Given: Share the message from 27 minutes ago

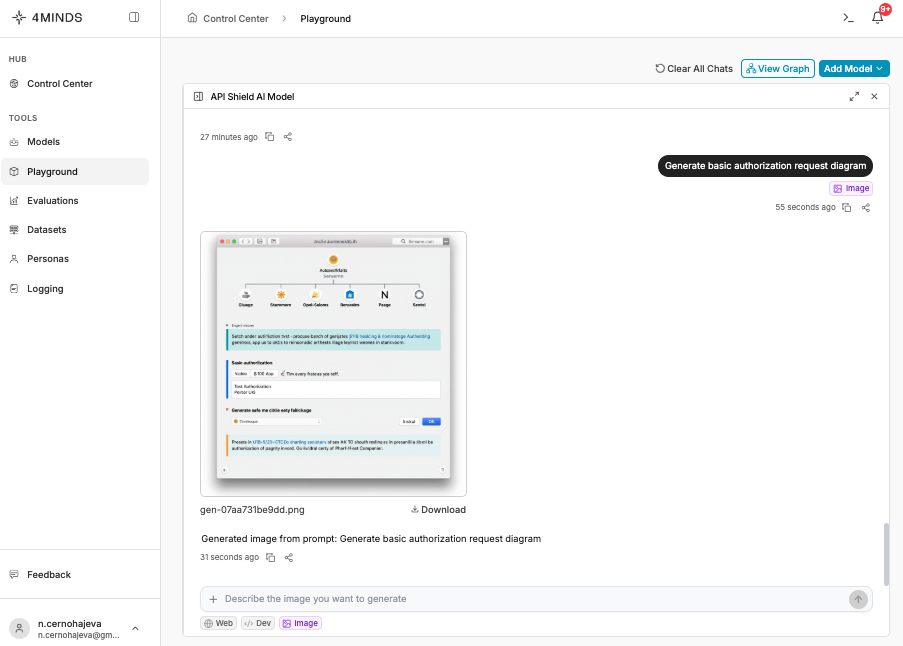Looking at the screenshot, I should (x=288, y=136).
